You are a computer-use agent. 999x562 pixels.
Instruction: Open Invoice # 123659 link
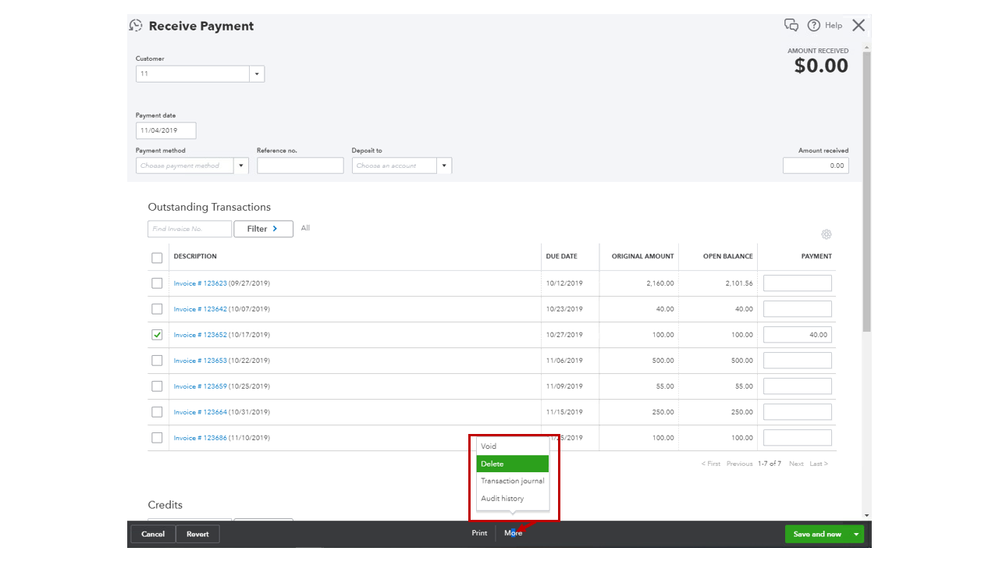click(x=200, y=386)
